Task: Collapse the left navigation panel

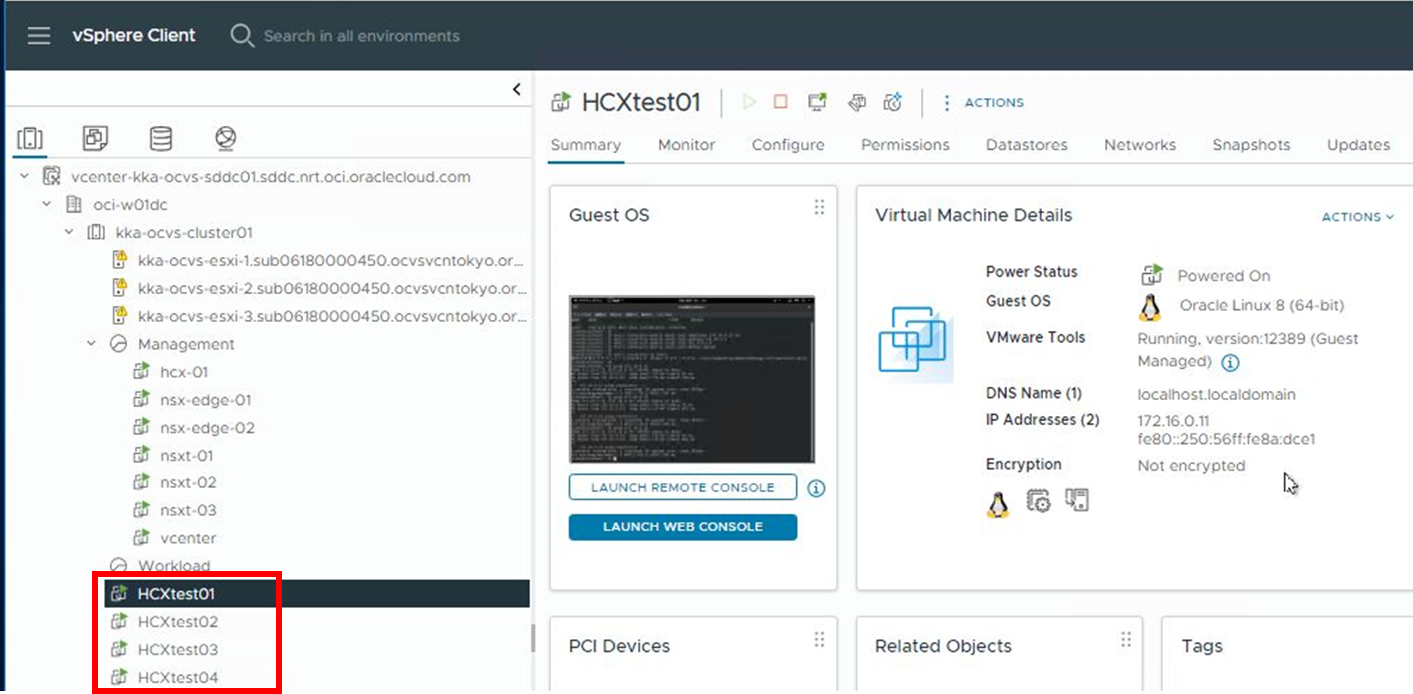Action: pyautogui.click(x=516, y=89)
